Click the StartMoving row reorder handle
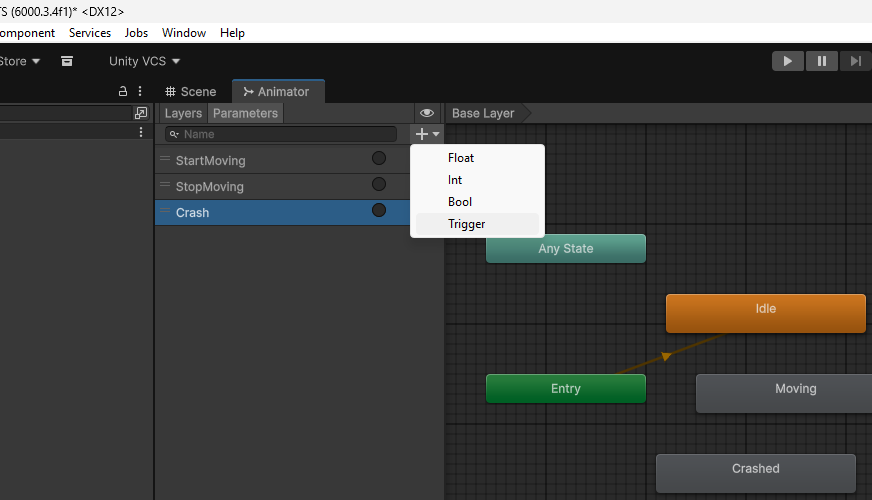 coord(165,159)
